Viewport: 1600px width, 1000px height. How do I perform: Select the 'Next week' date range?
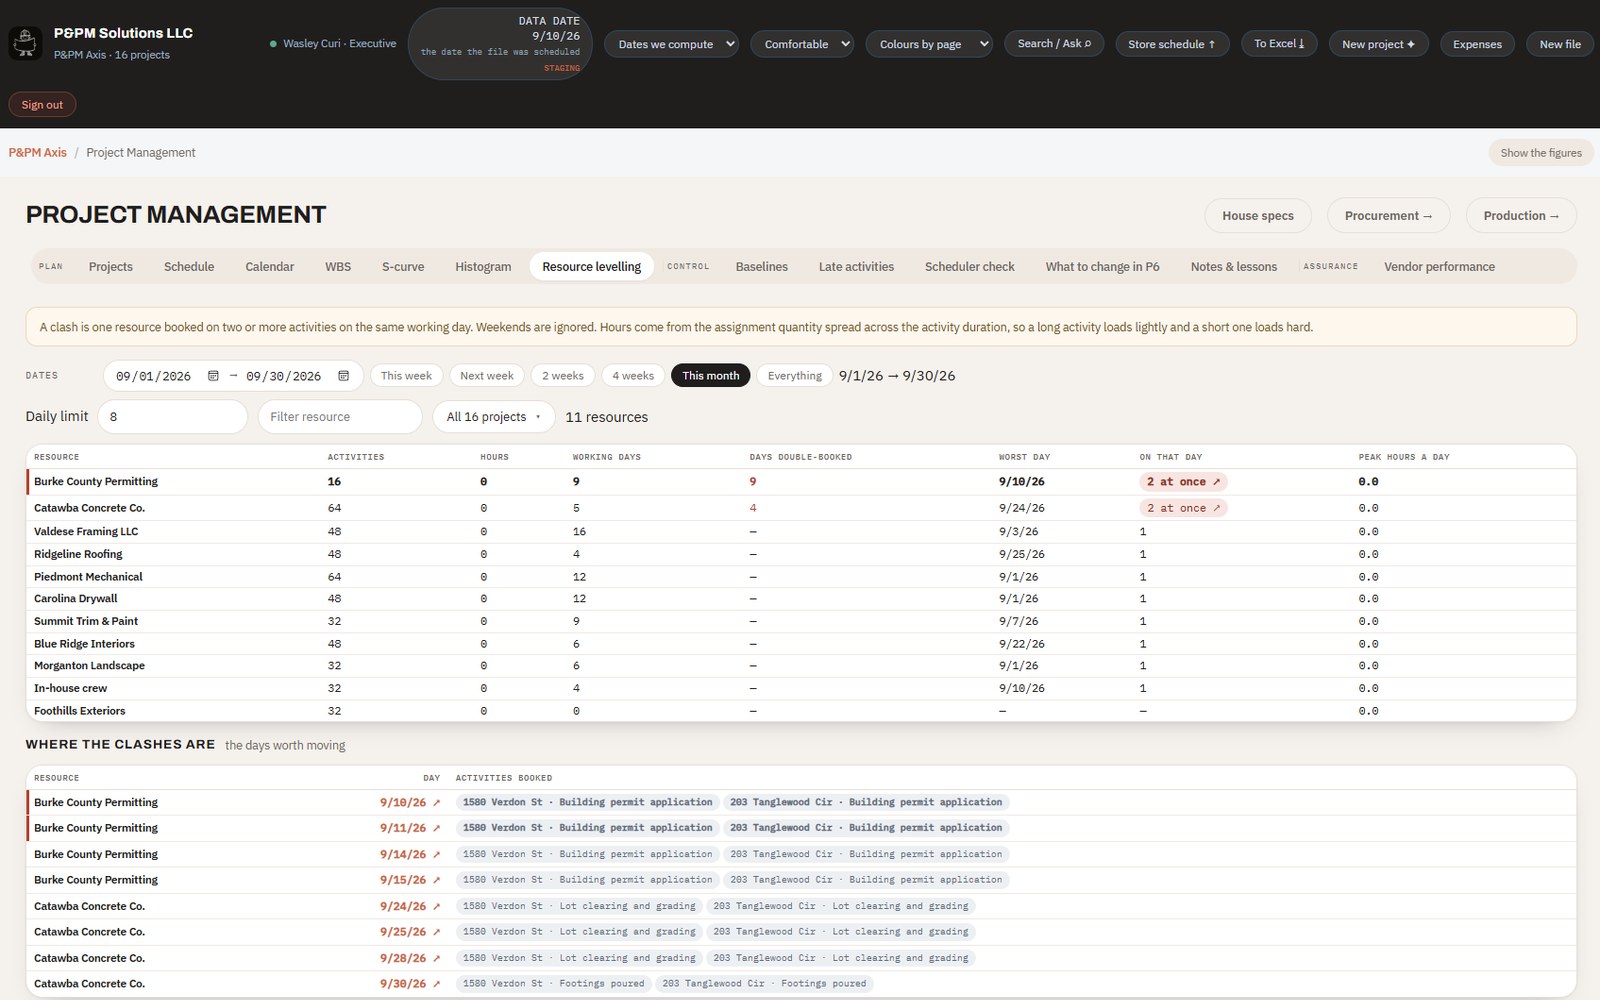[x=487, y=376]
